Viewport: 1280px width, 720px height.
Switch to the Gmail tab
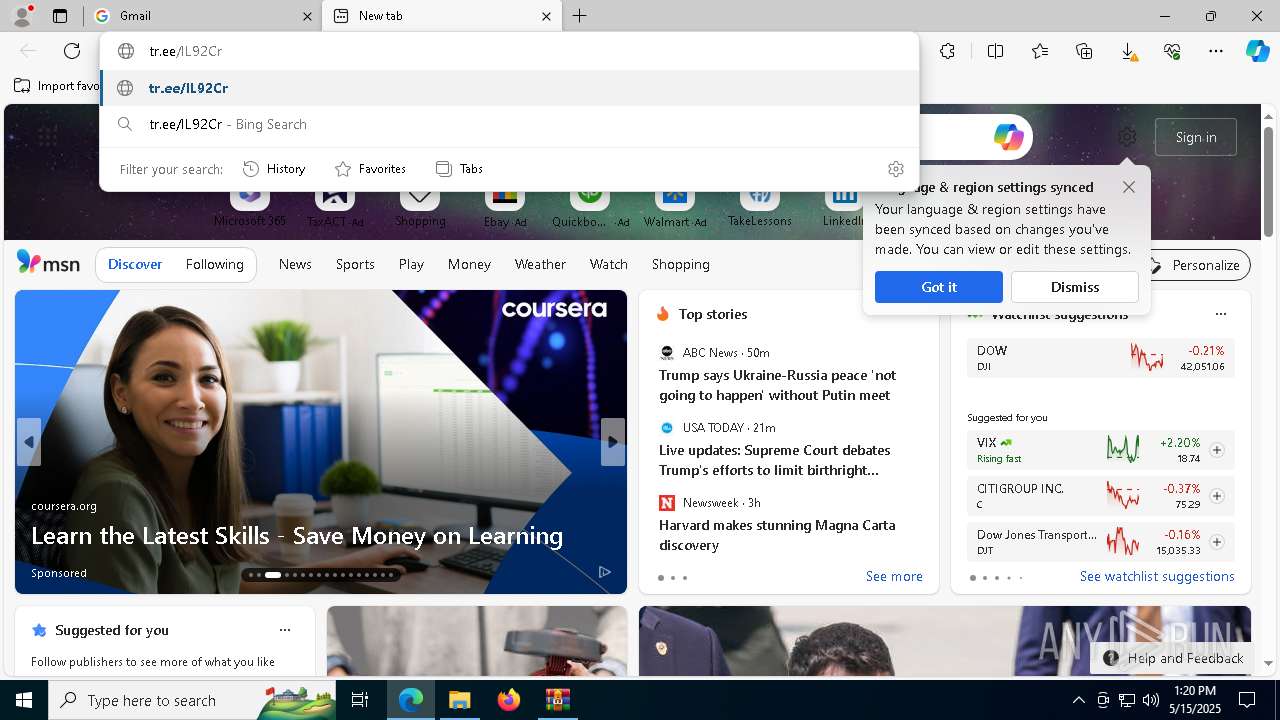pos(202,16)
